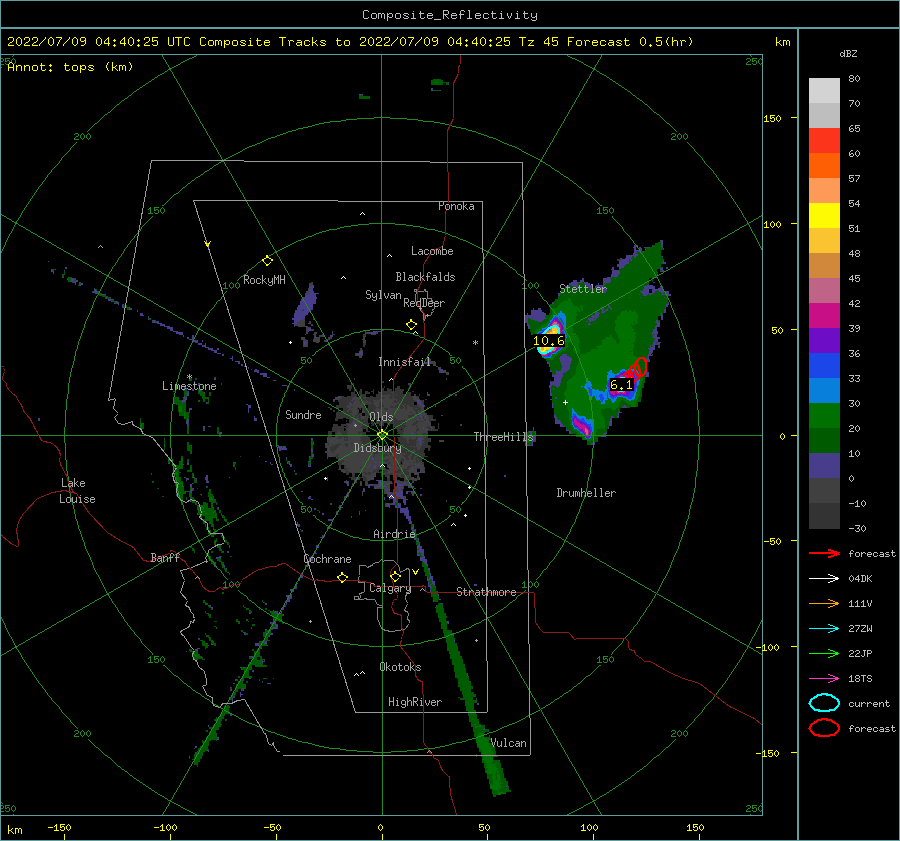Click the orange 111V arrow in legend
Image resolution: width=900 pixels, height=841 pixels.
[824, 603]
